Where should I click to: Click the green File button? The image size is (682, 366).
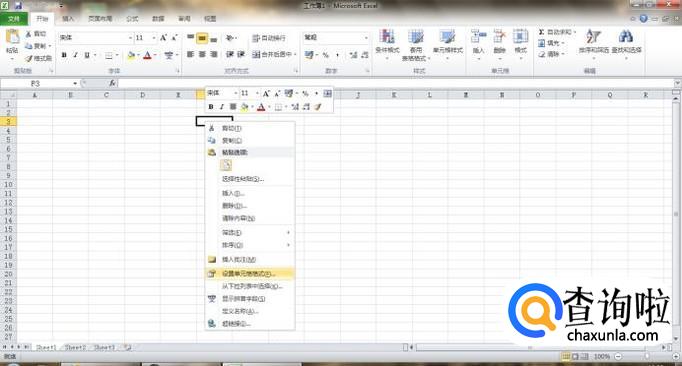(14, 19)
